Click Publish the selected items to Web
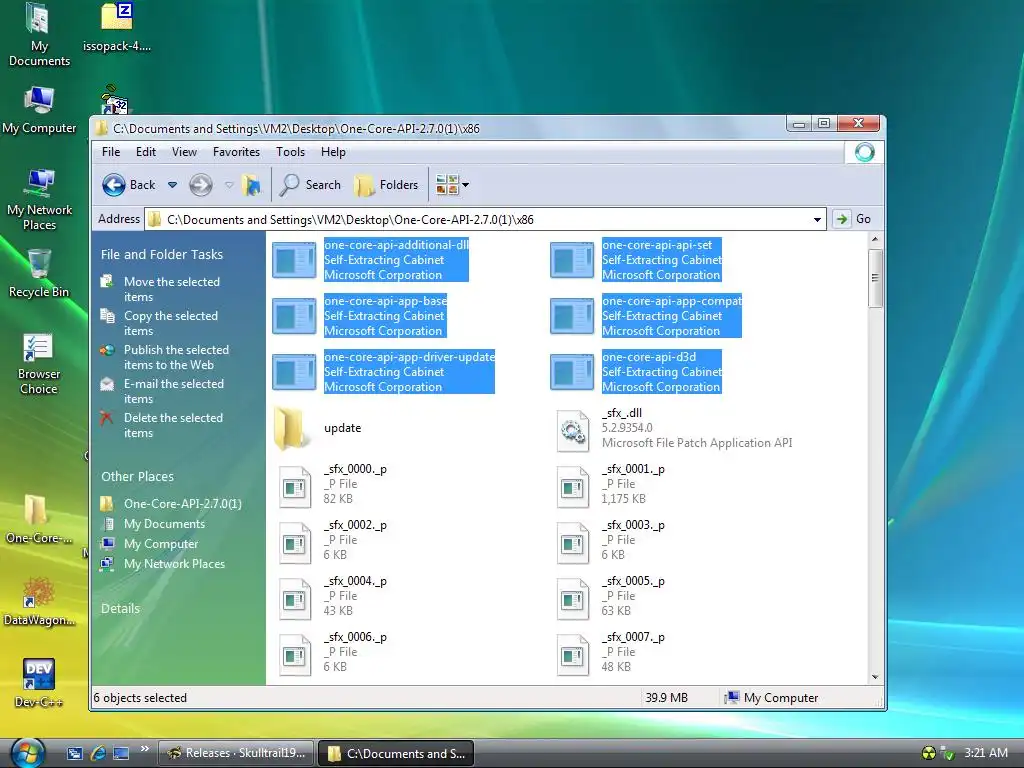 (x=176, y=357)
